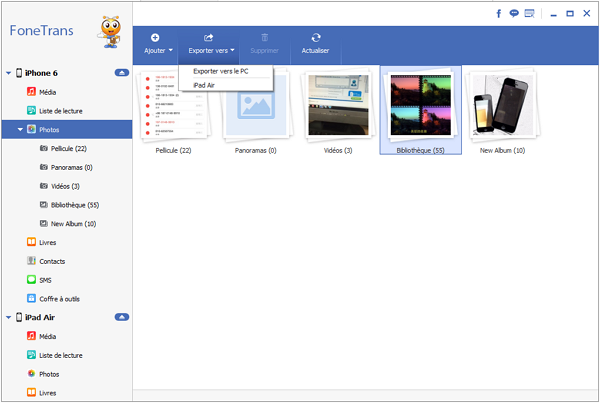Click the Supprimer trash icon
This screenshot has width=600, height=403.
[264, 38]
